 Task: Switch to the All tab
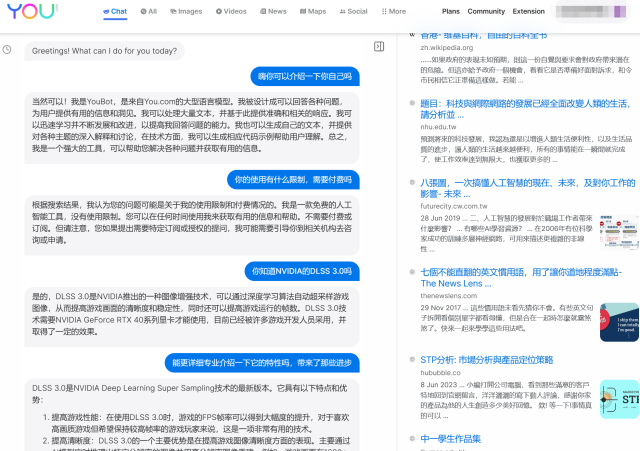click(x=149, y=11)
